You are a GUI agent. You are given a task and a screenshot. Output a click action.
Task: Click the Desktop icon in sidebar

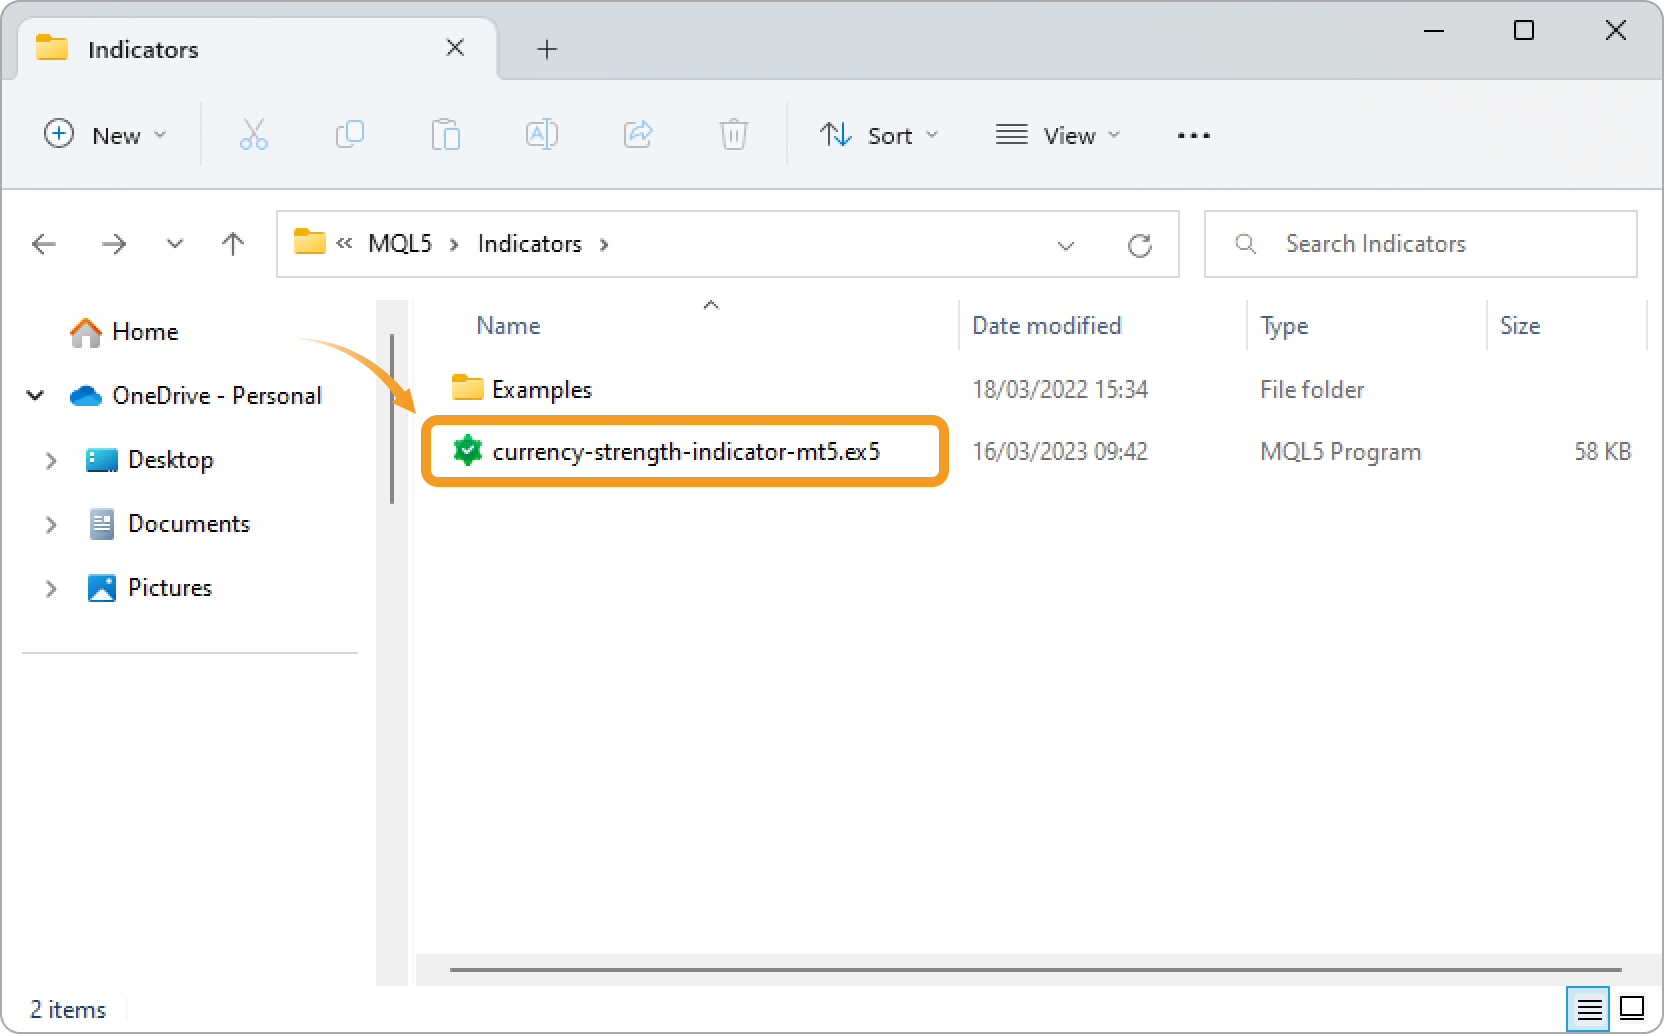[102, 460]
